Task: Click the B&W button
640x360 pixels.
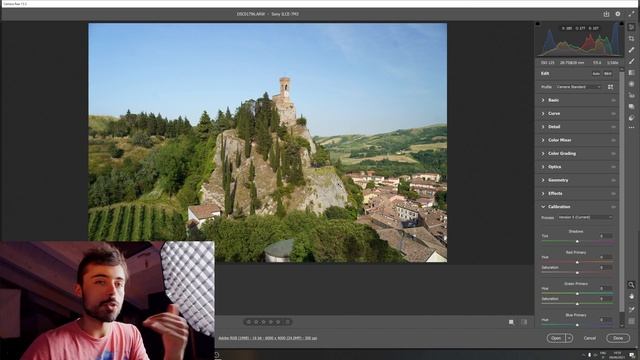Action: tap(608, 73)
